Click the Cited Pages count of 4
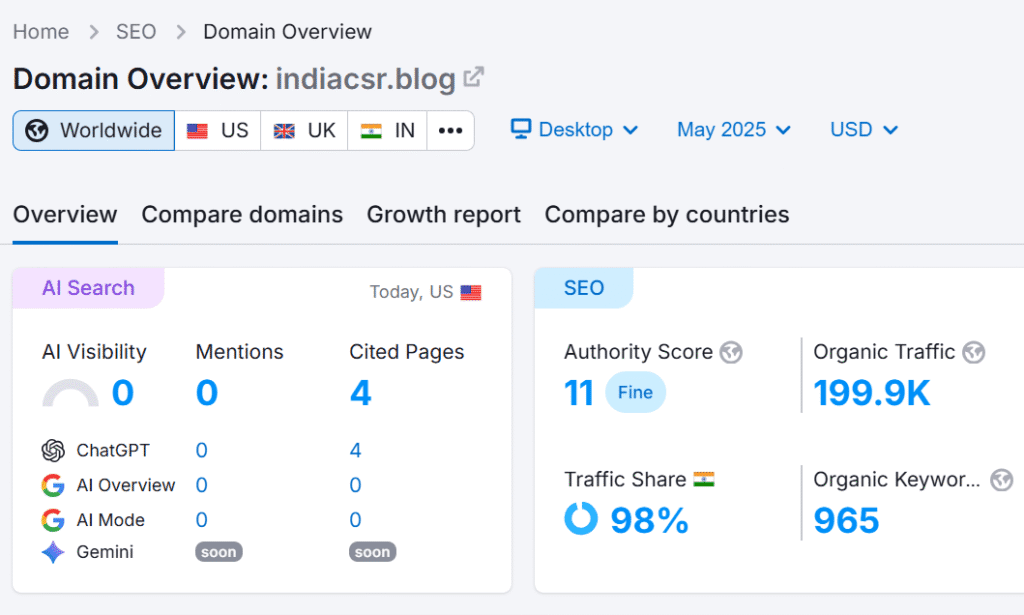 [x=360, y=392]
